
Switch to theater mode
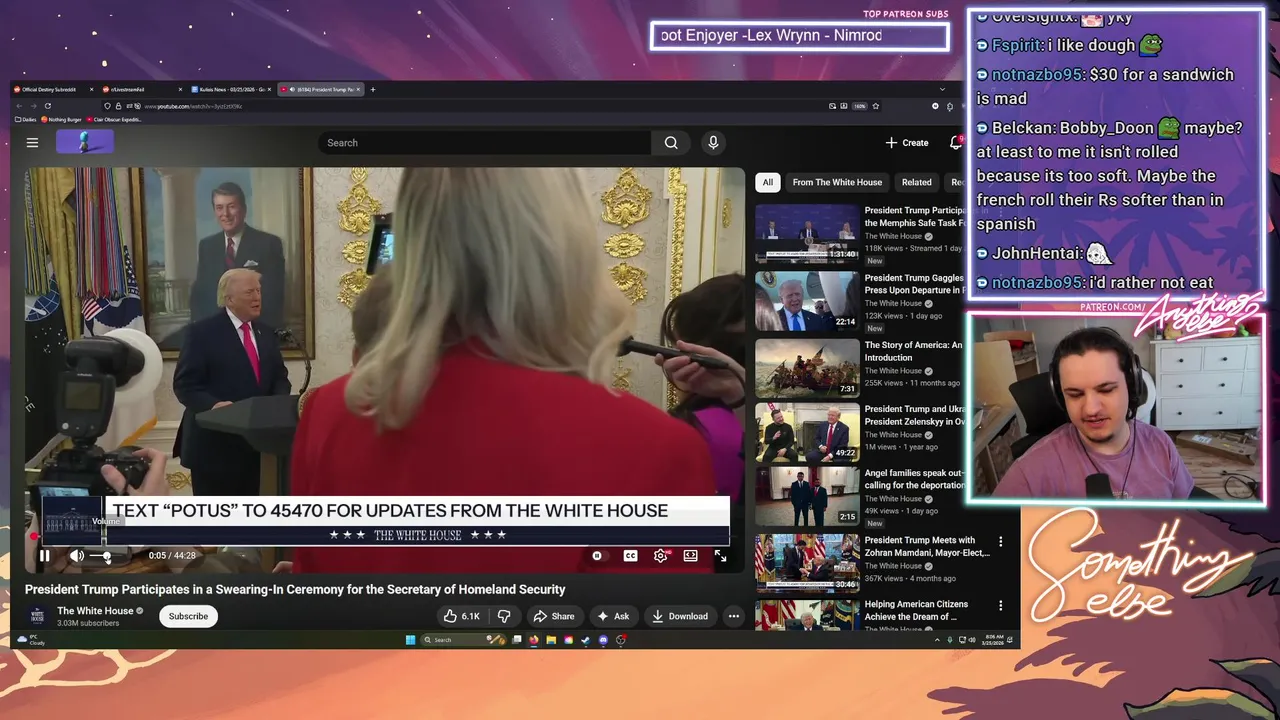click(690, 556)
